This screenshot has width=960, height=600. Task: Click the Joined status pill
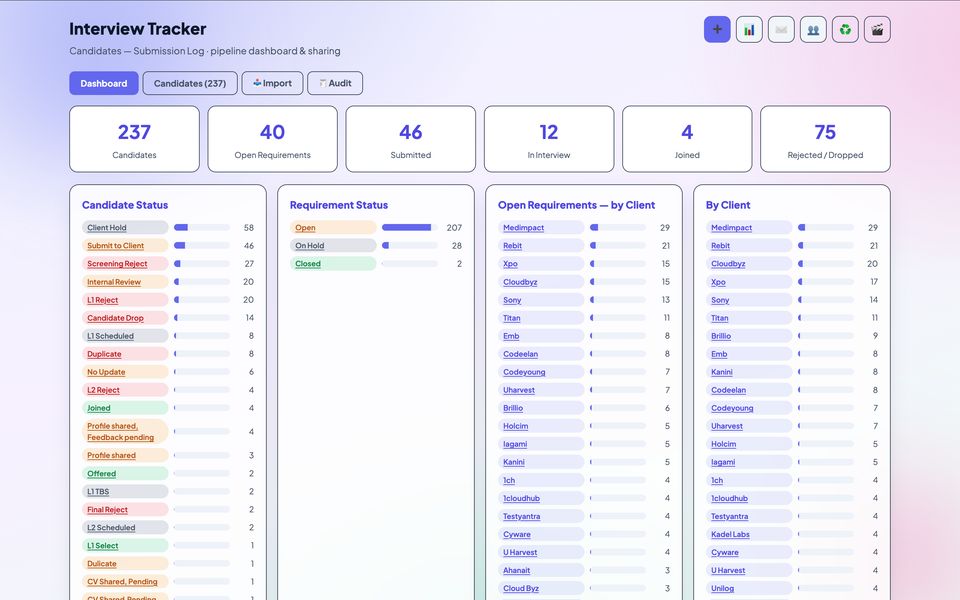125,408
